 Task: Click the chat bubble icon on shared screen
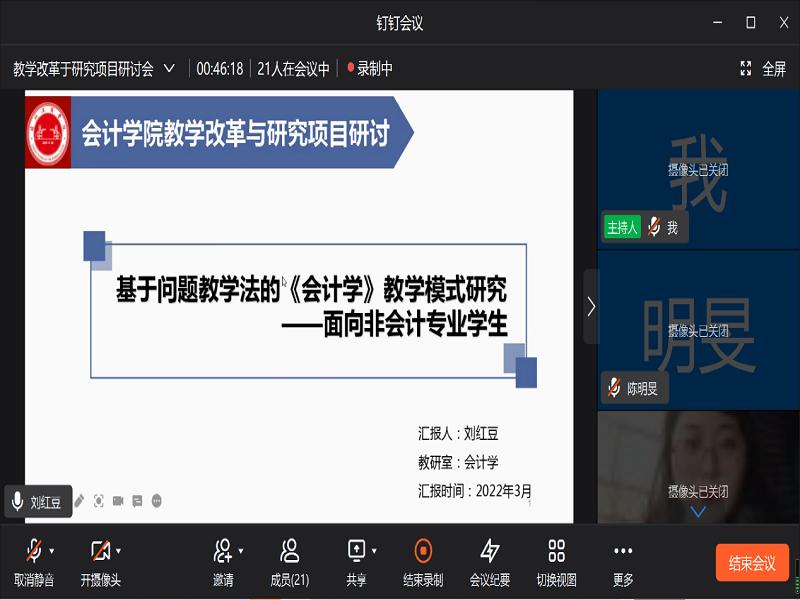pos(137,500)
